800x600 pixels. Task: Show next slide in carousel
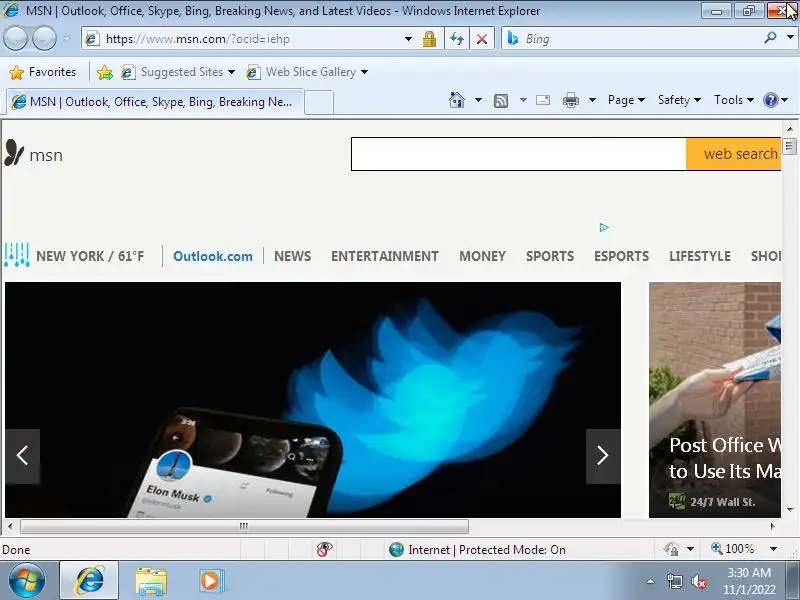point(603,456)
